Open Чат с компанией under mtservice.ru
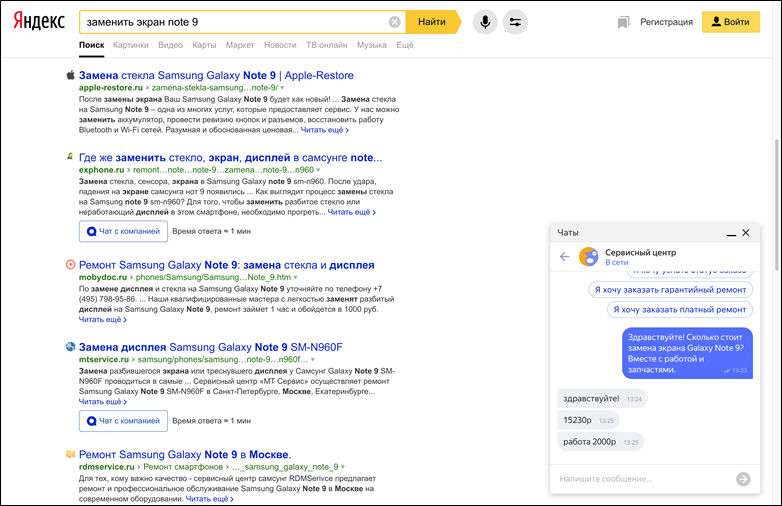 pos(123,421)
